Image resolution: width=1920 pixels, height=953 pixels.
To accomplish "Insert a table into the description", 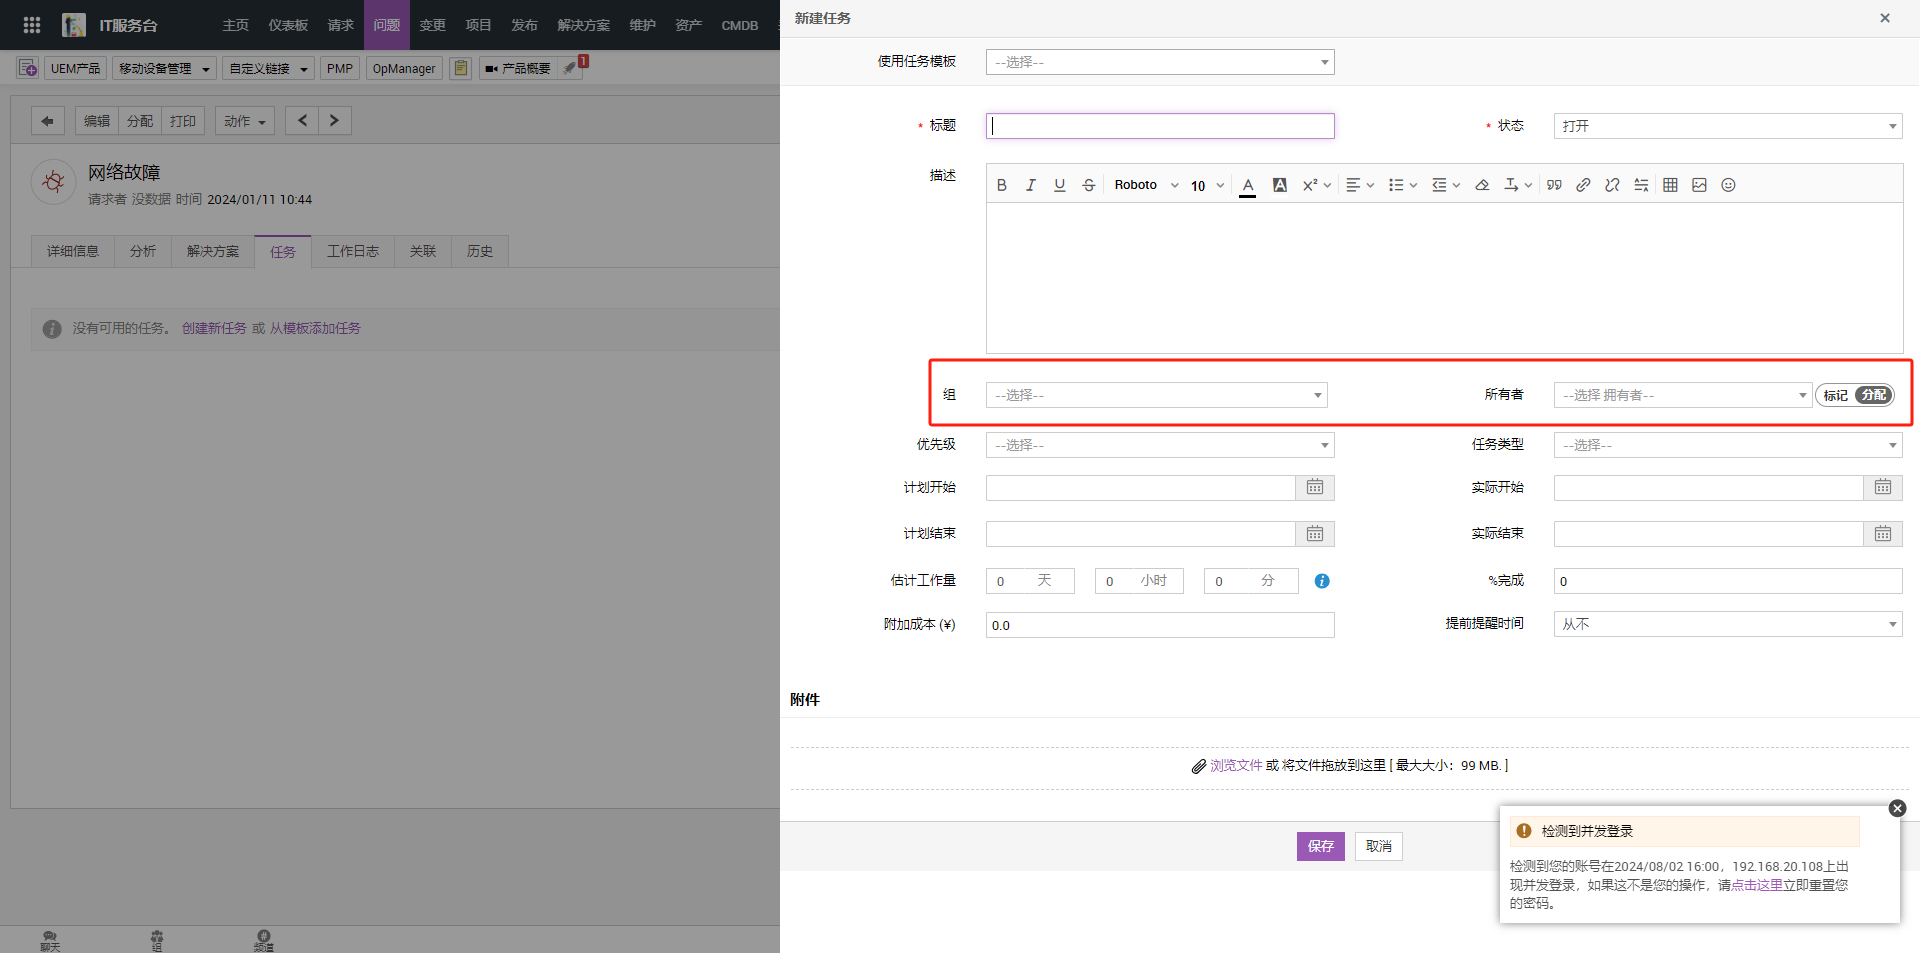I will [x=1670, y=185].
